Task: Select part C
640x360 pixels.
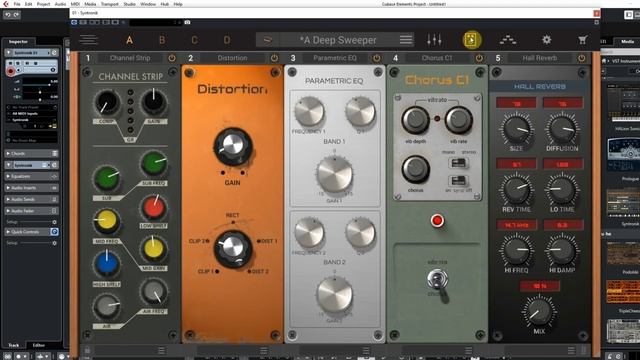Action: pos(194,40)
